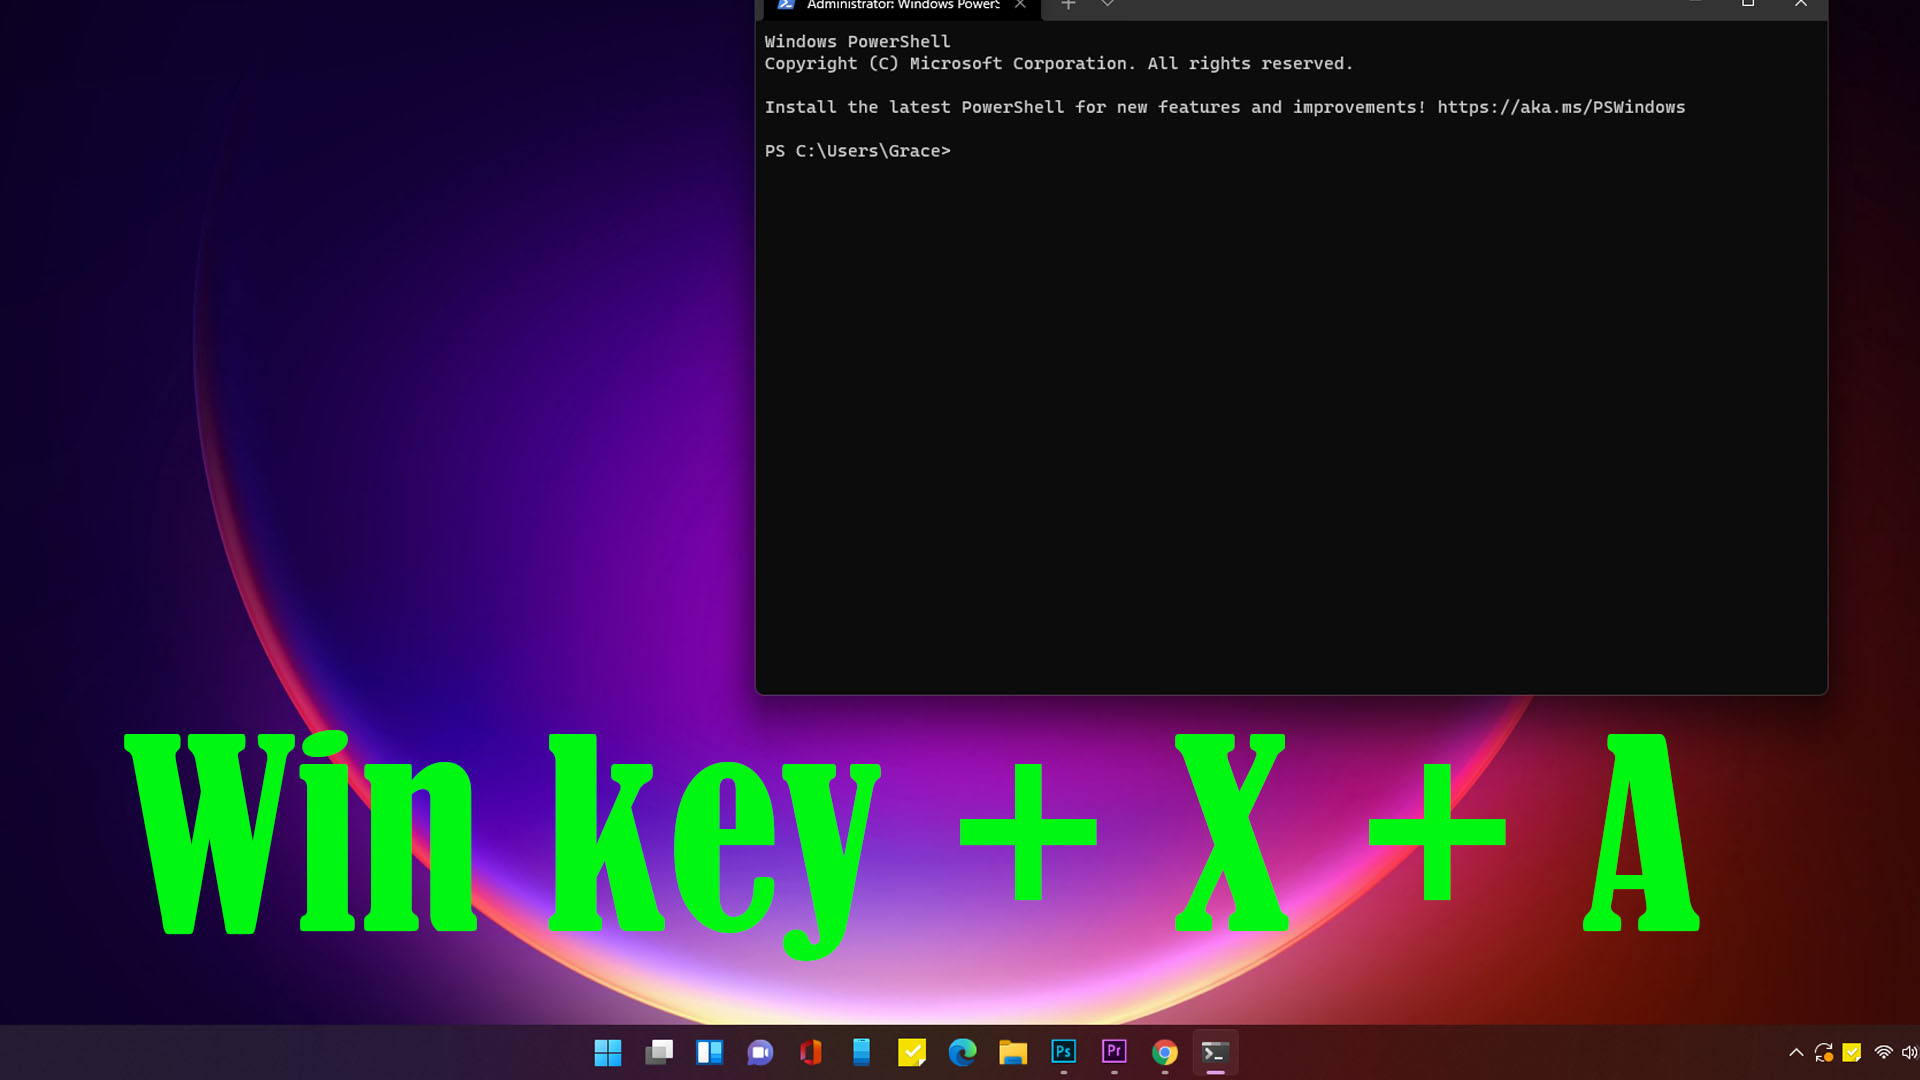Click the https://aka.ms/PSWindows link
The height and width of the screenshot is (1080, 1920).
click(x=1561, y=107)
